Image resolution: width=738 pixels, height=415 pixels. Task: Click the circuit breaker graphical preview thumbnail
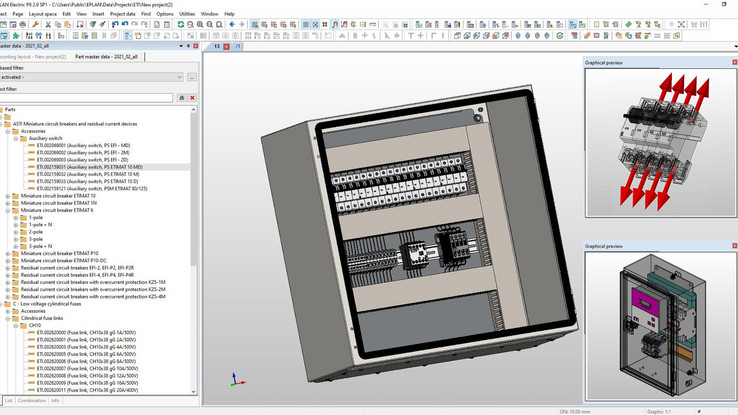point(661,143)
